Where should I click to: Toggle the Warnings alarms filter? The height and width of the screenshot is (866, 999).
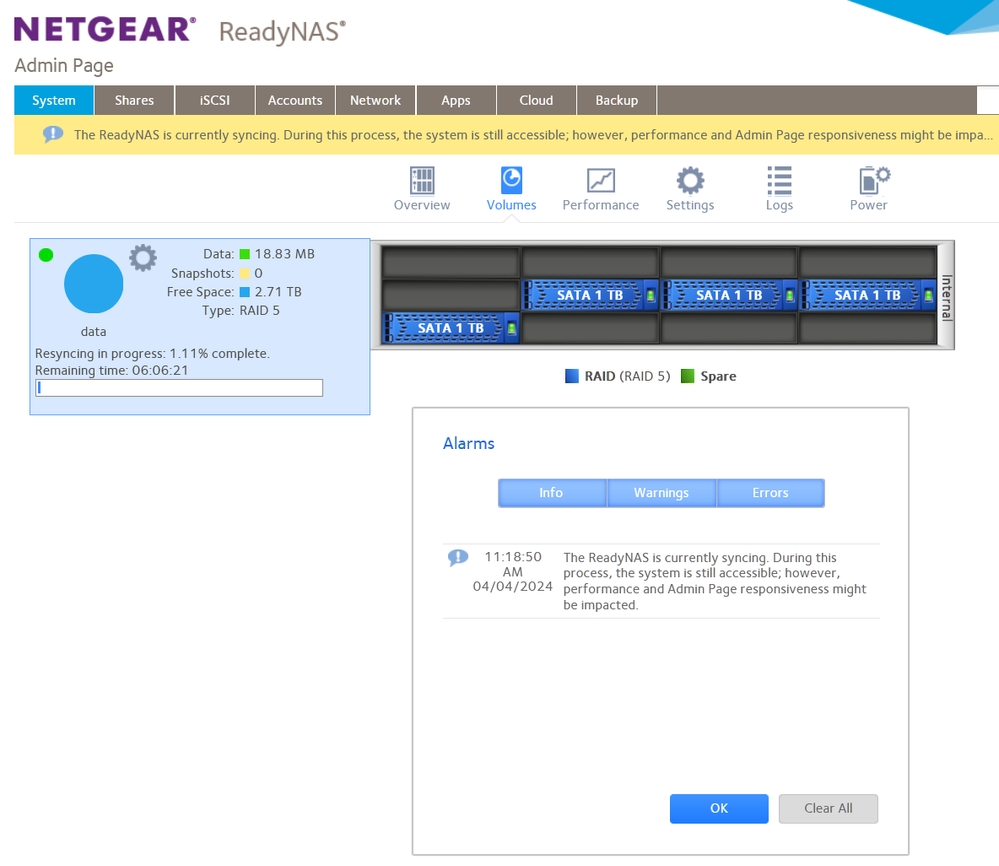pyautogui.click(x=661, y=493)
